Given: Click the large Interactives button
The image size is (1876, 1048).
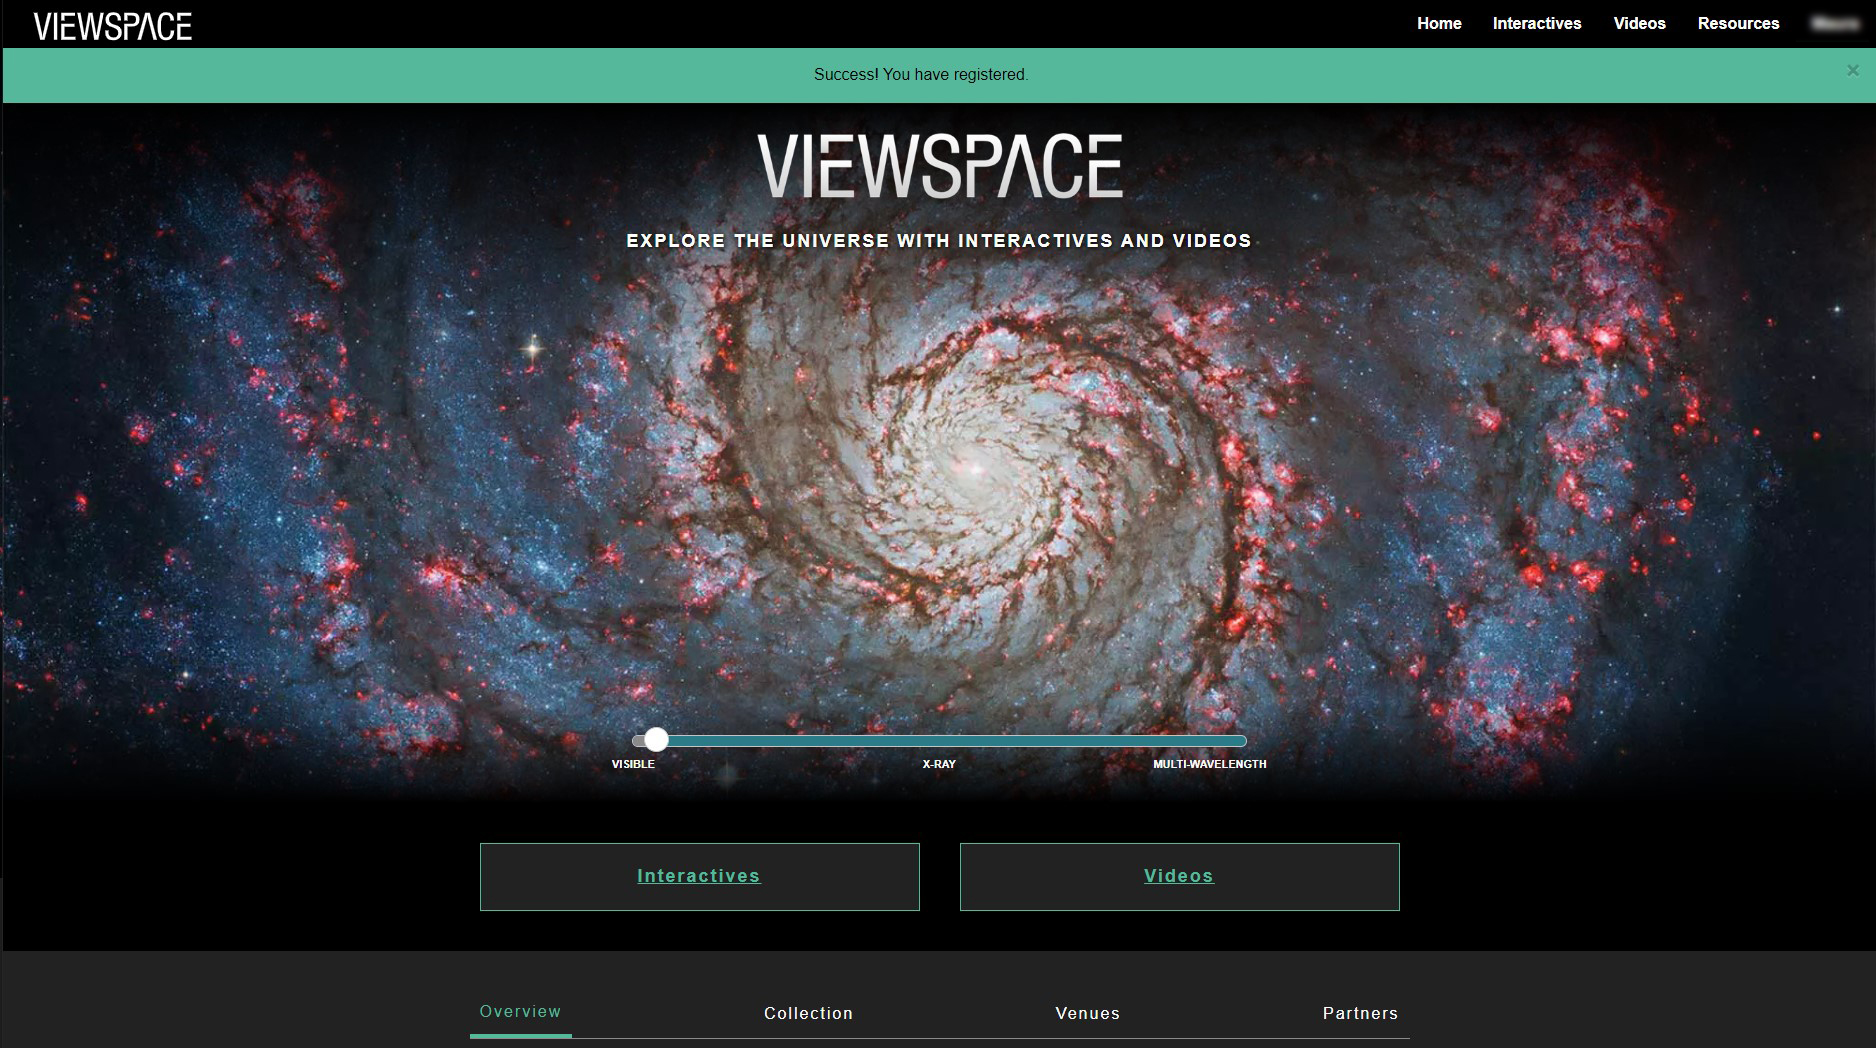Looking at the screenshot, I should [700, 877].
